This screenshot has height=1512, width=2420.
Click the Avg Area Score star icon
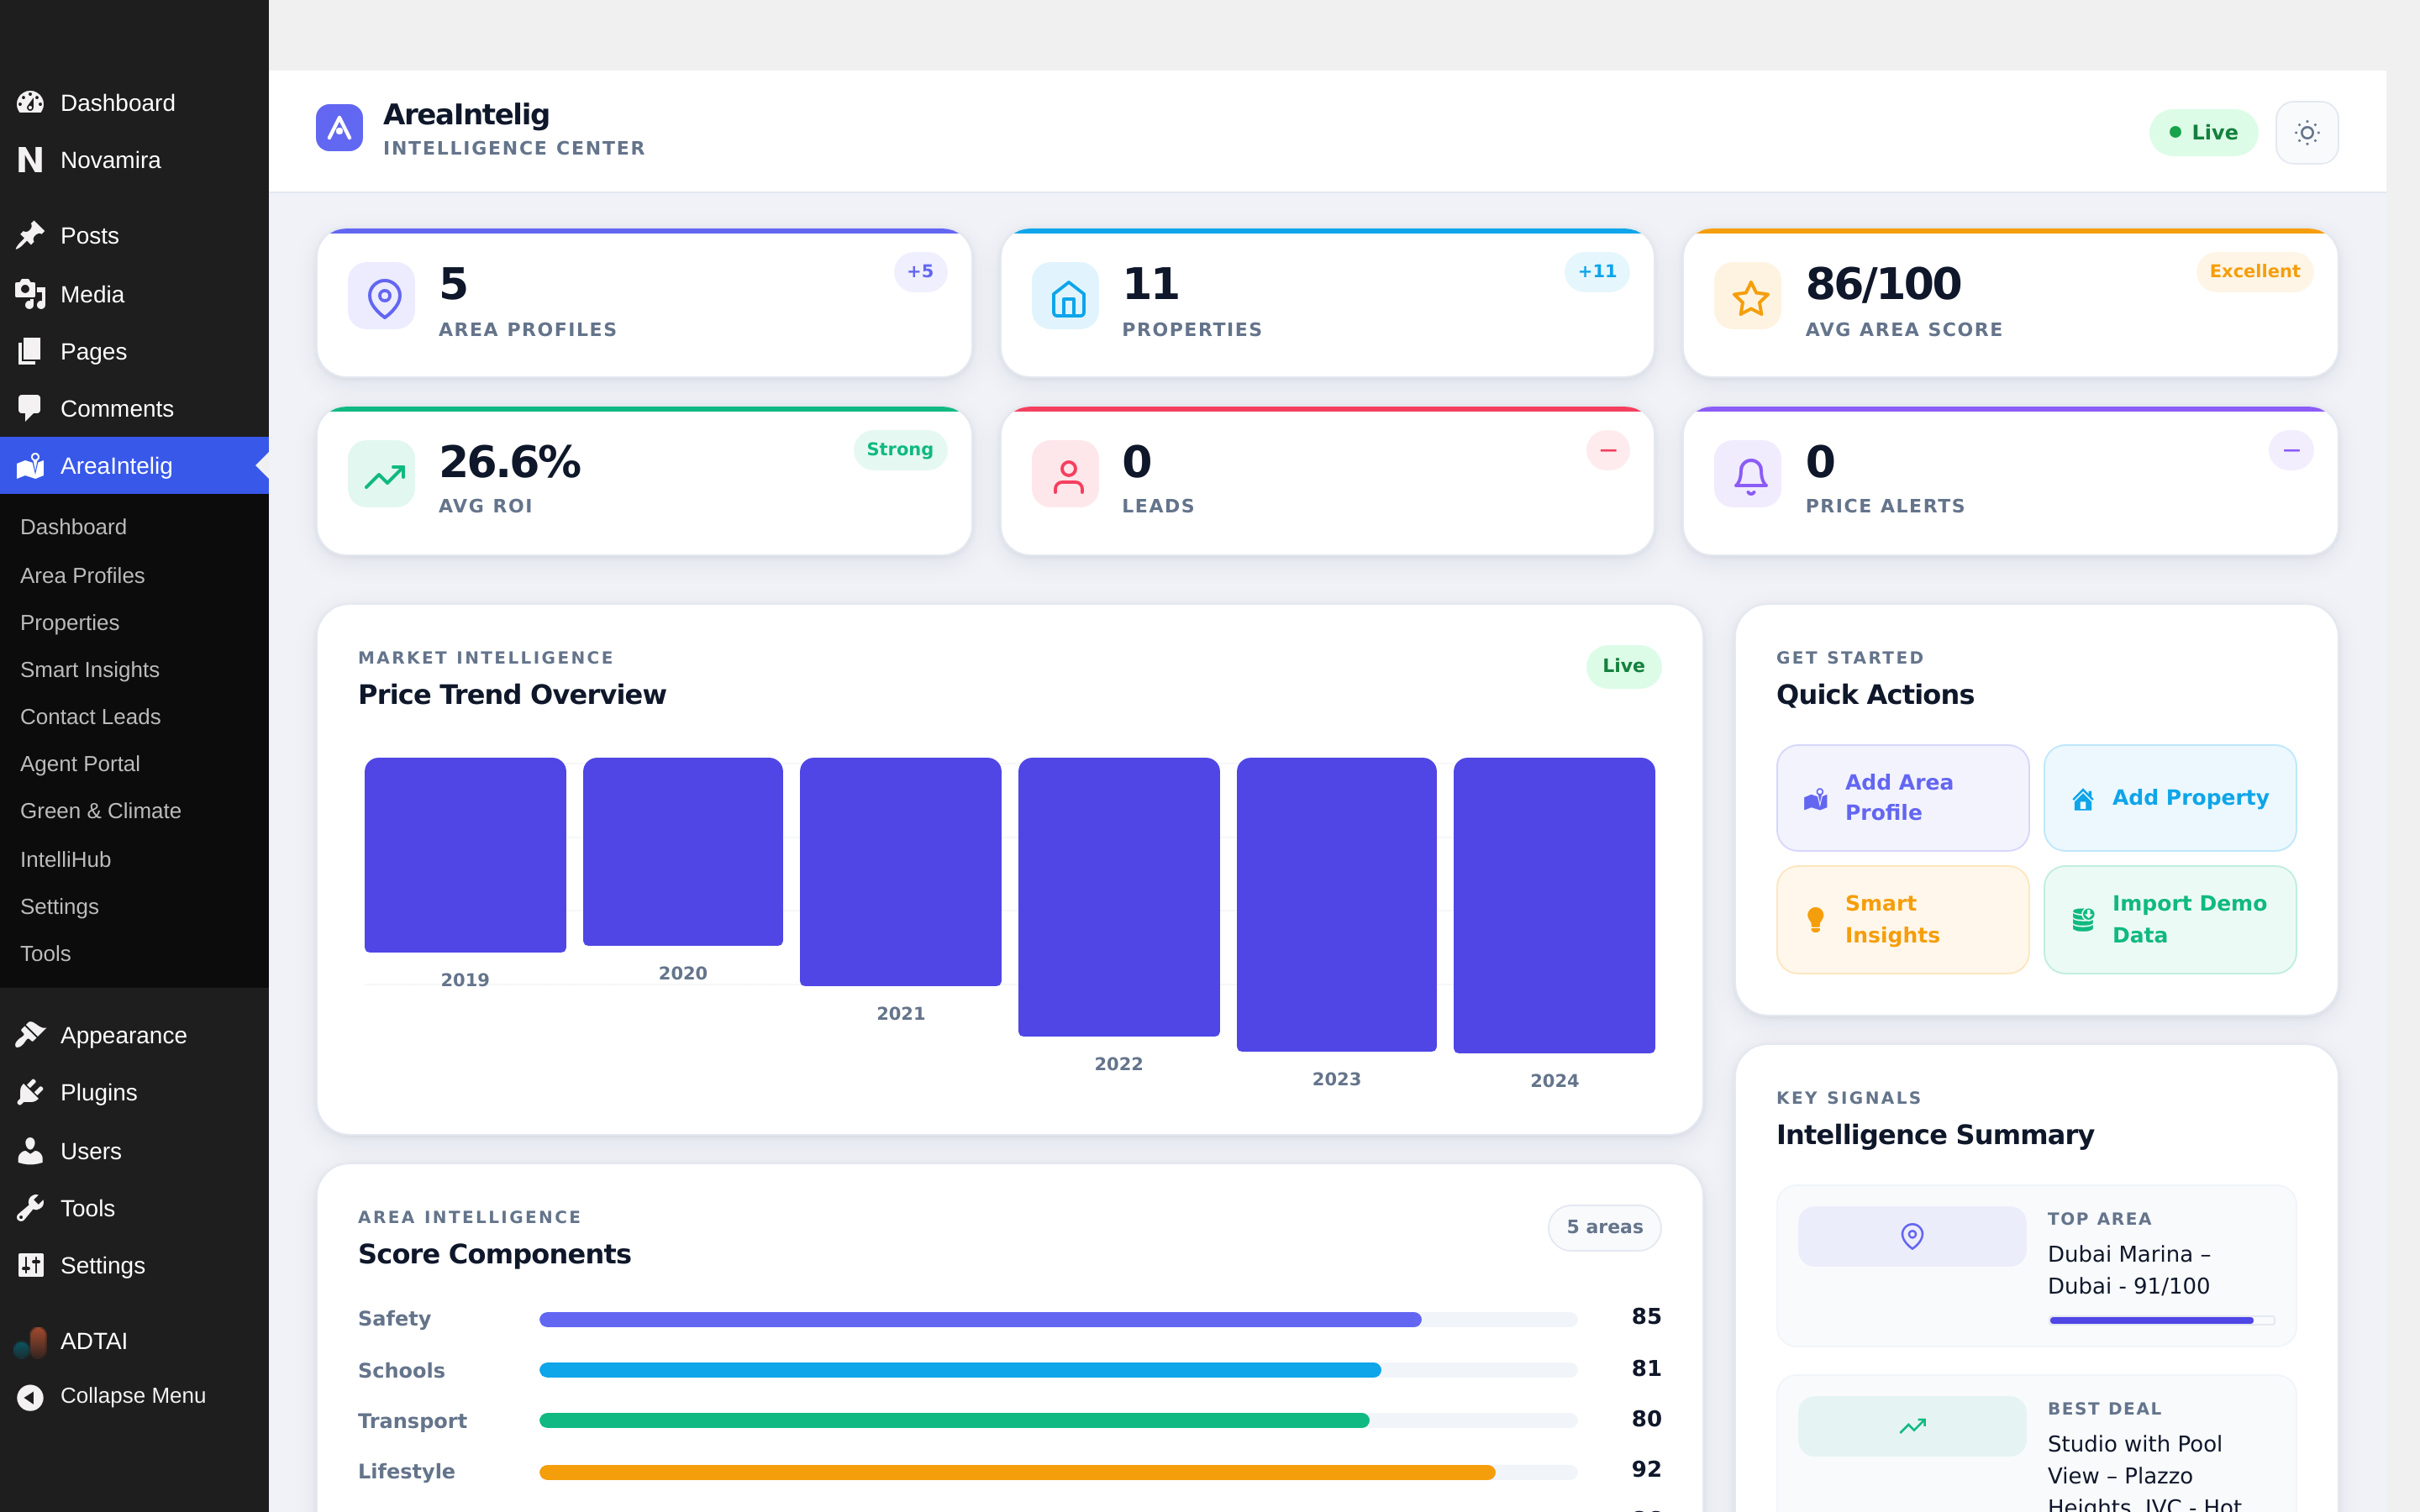tap(1749, 296)
